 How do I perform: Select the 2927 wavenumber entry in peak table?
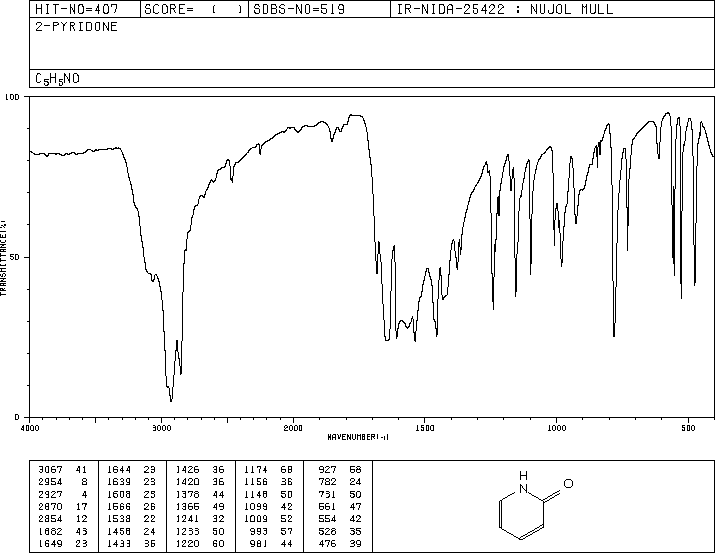pyautogui.click(x=50, y=494)
